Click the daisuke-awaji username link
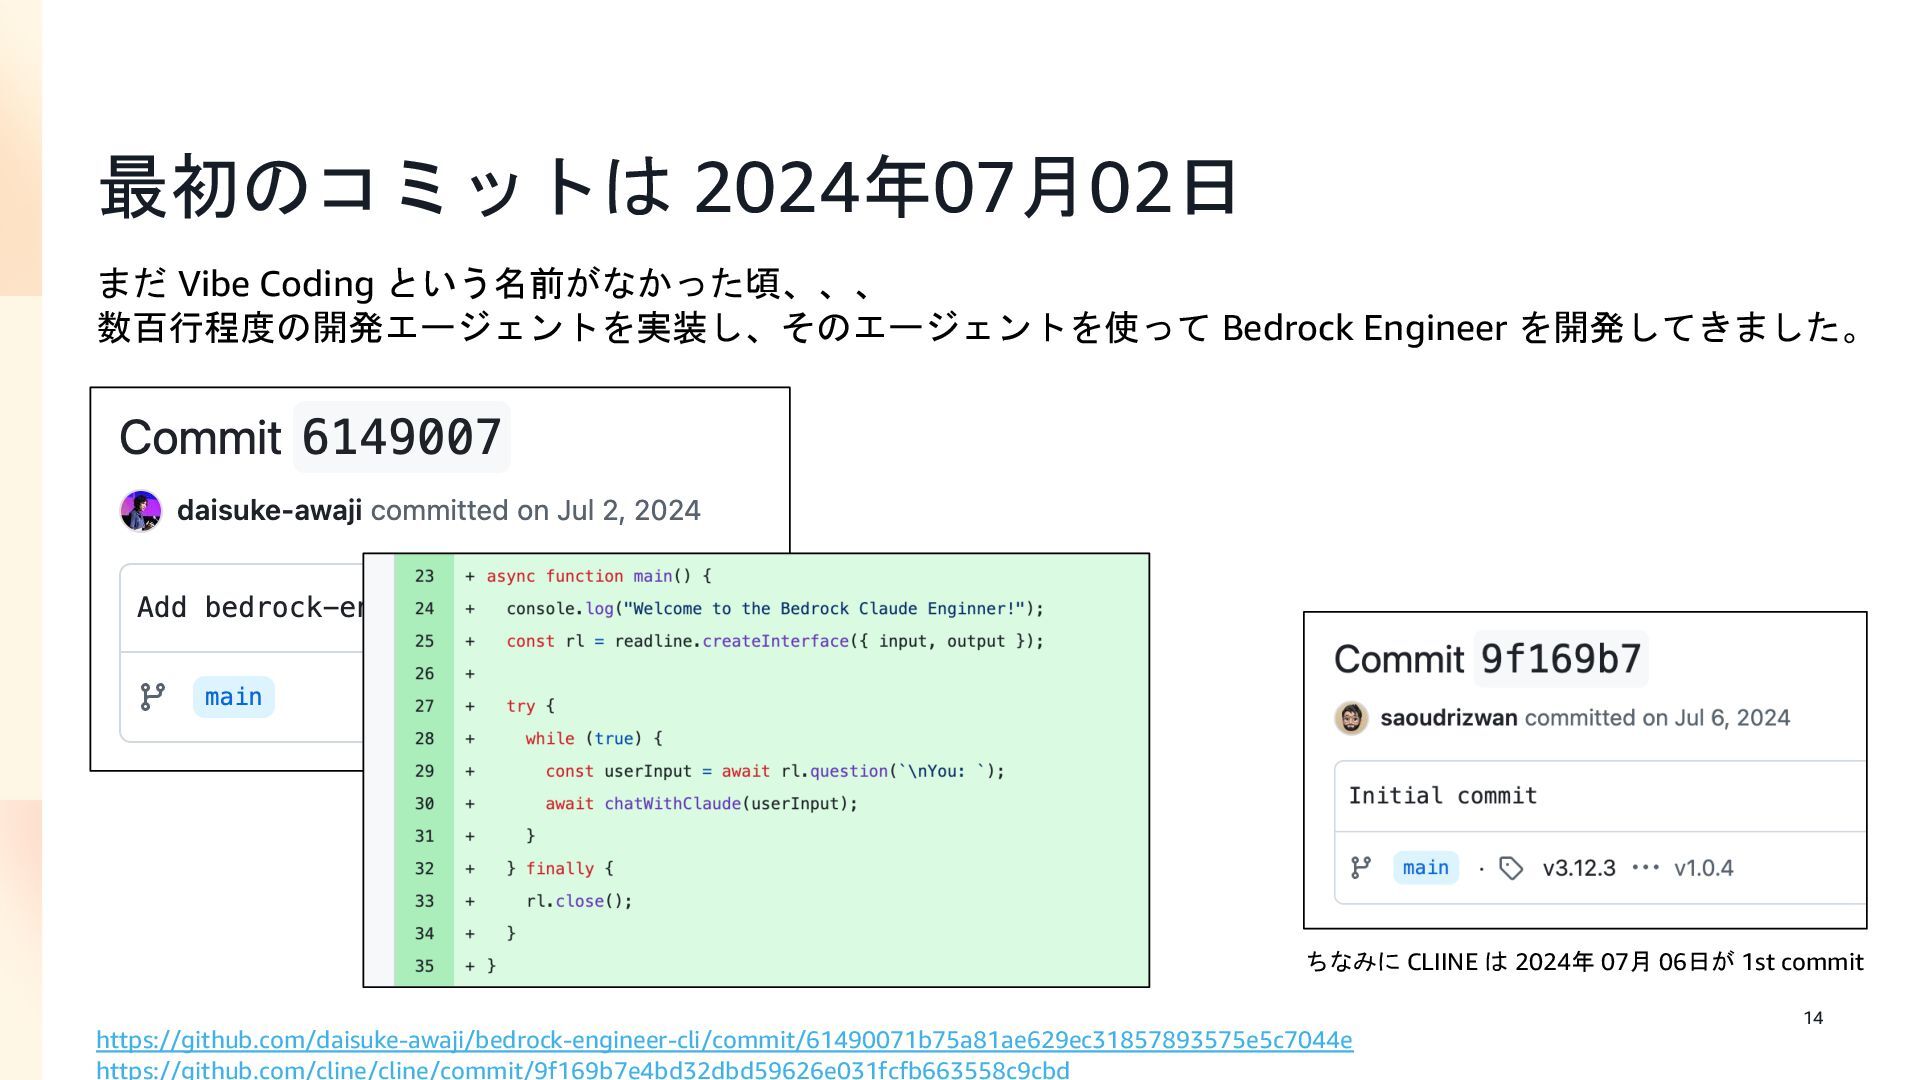The height and width of the screenshot is (1080, 1920). (269, 511)
